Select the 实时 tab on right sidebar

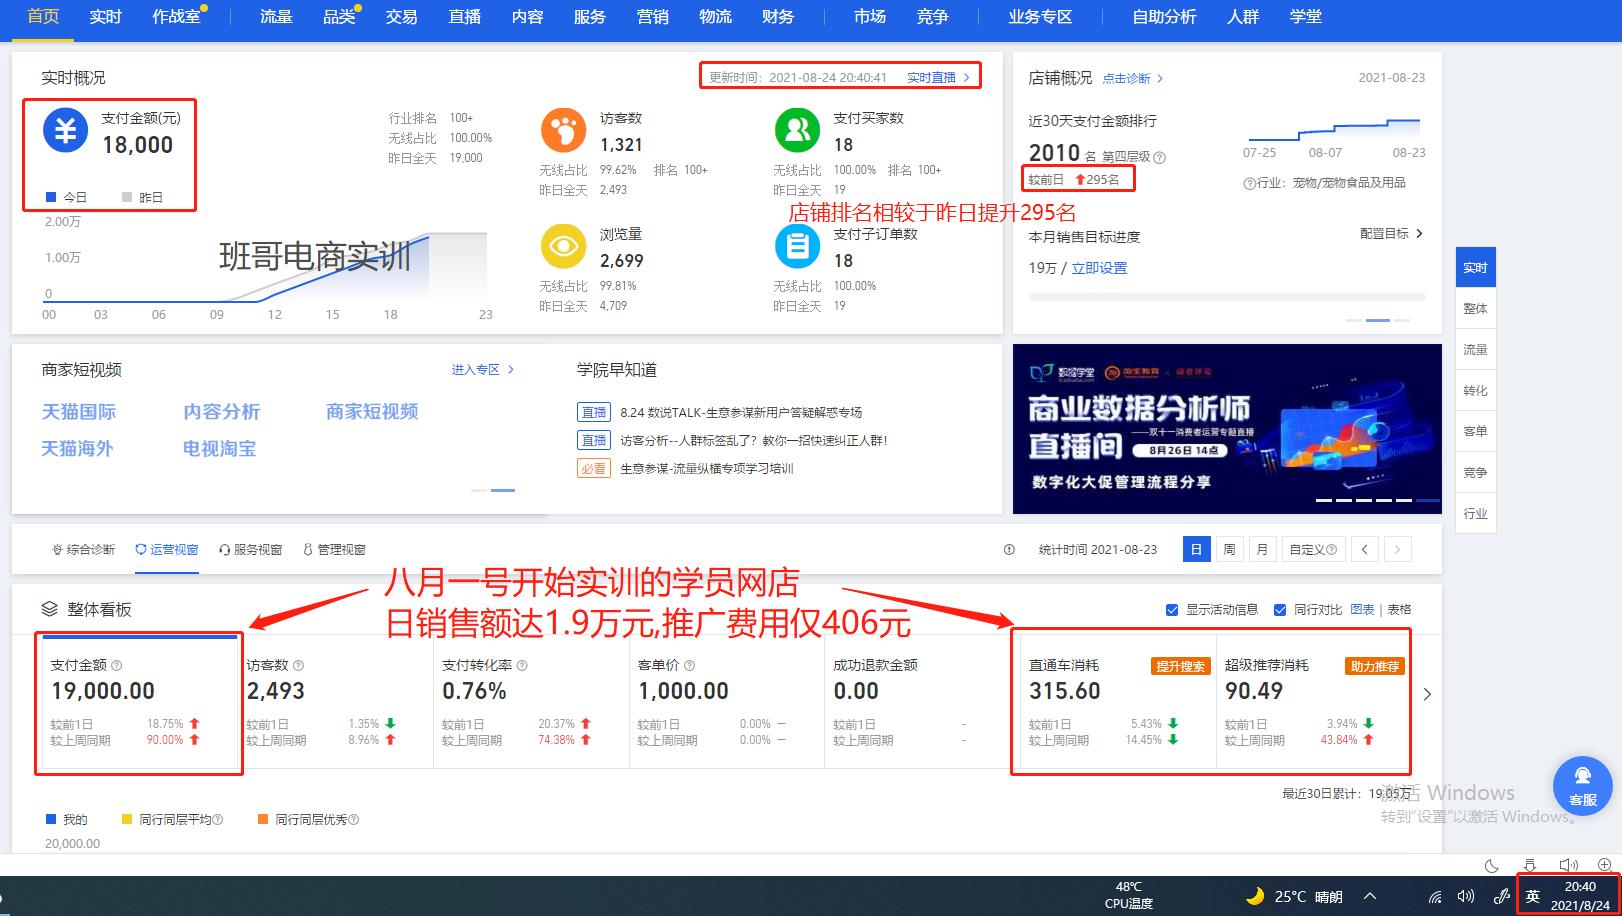click(1474, 266)
